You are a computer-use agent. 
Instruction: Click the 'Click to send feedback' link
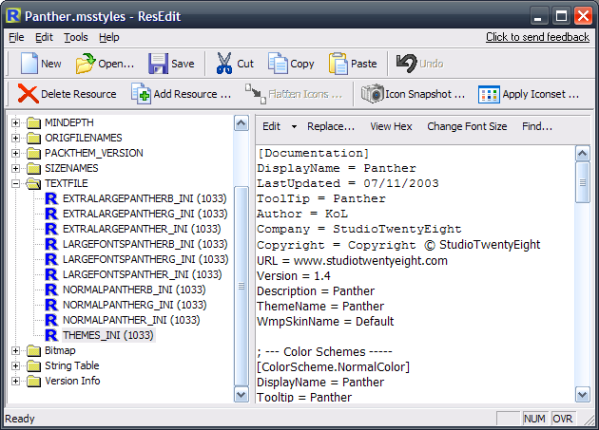point(537,37)
